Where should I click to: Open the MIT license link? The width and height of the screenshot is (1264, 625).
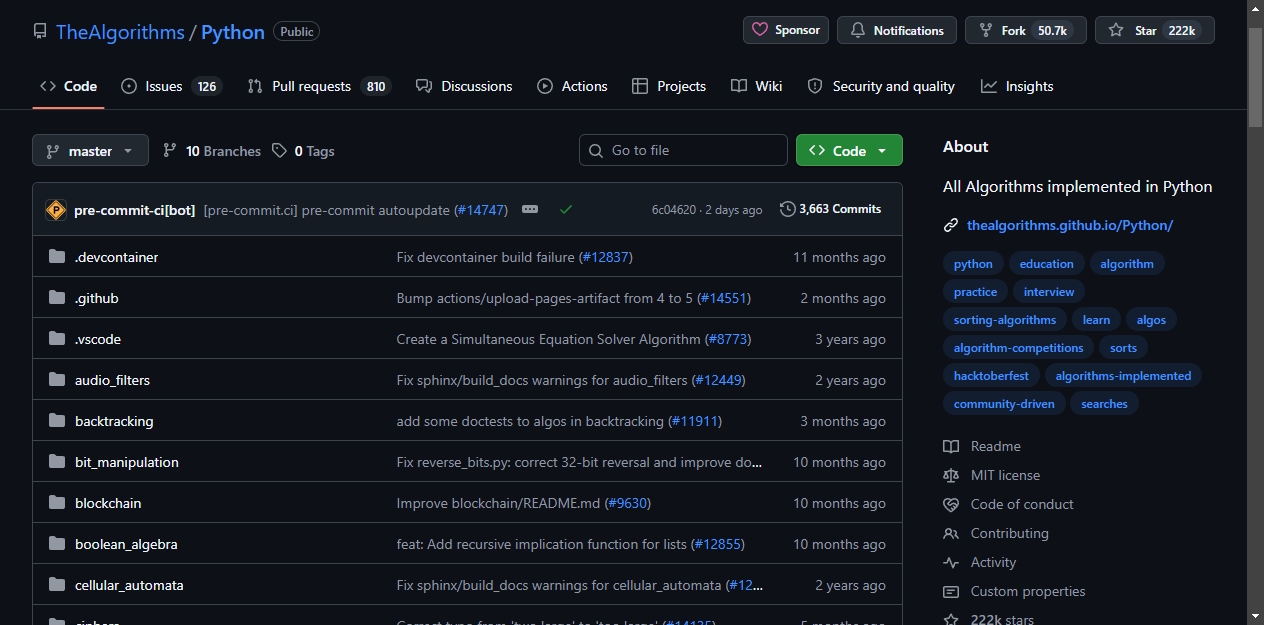coord(992,475)
